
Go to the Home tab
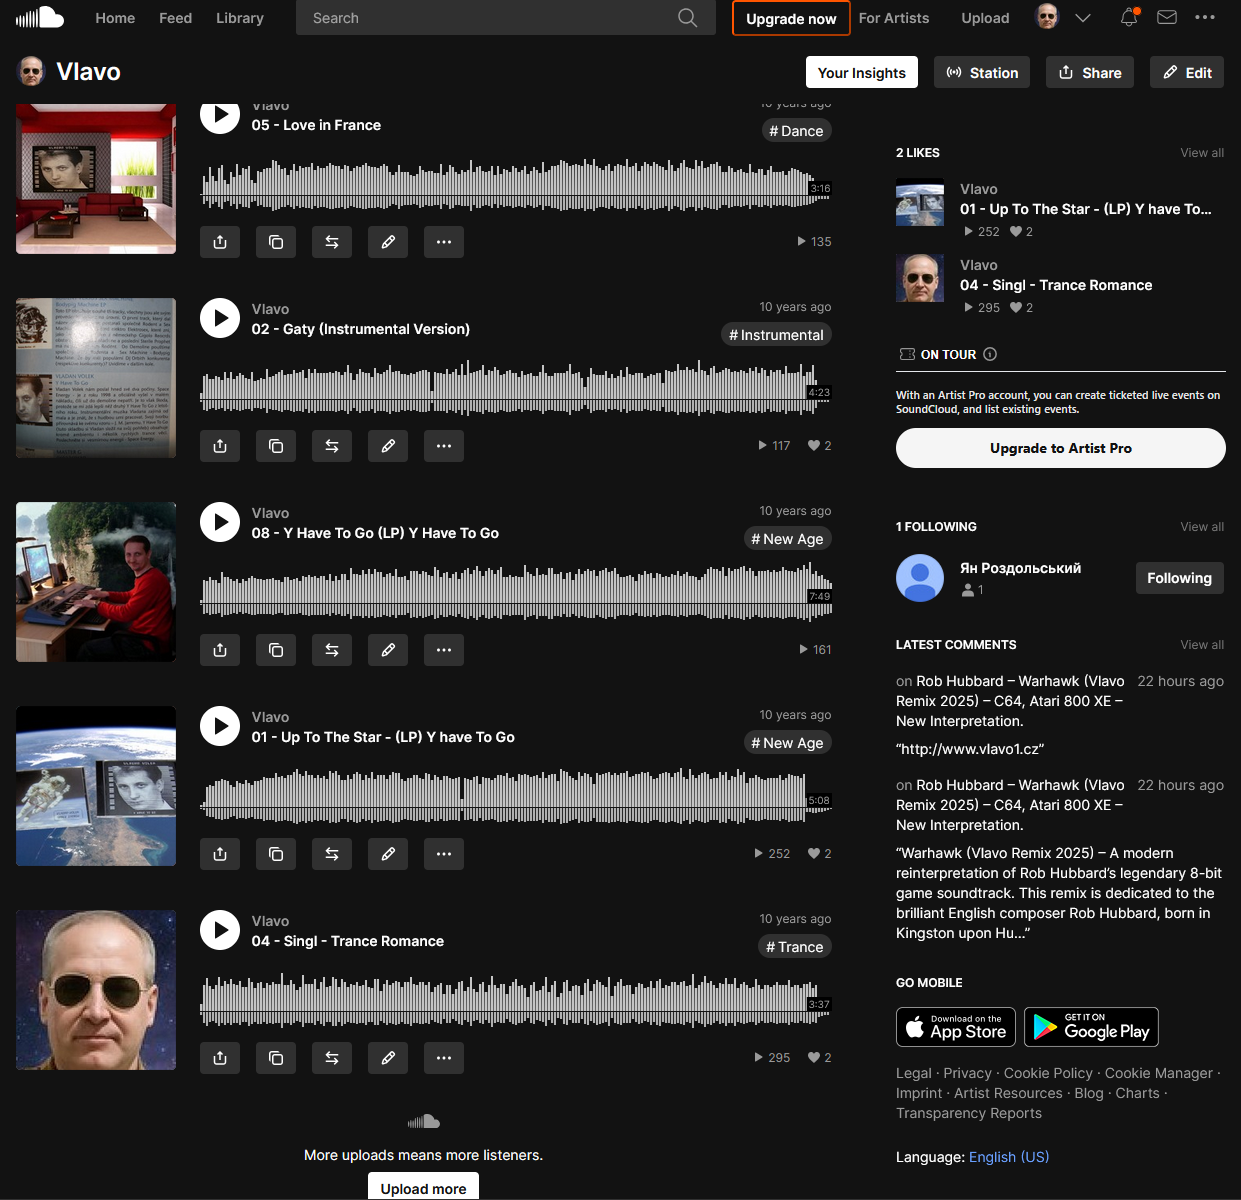pyautogui.click(x=115, y=18)
